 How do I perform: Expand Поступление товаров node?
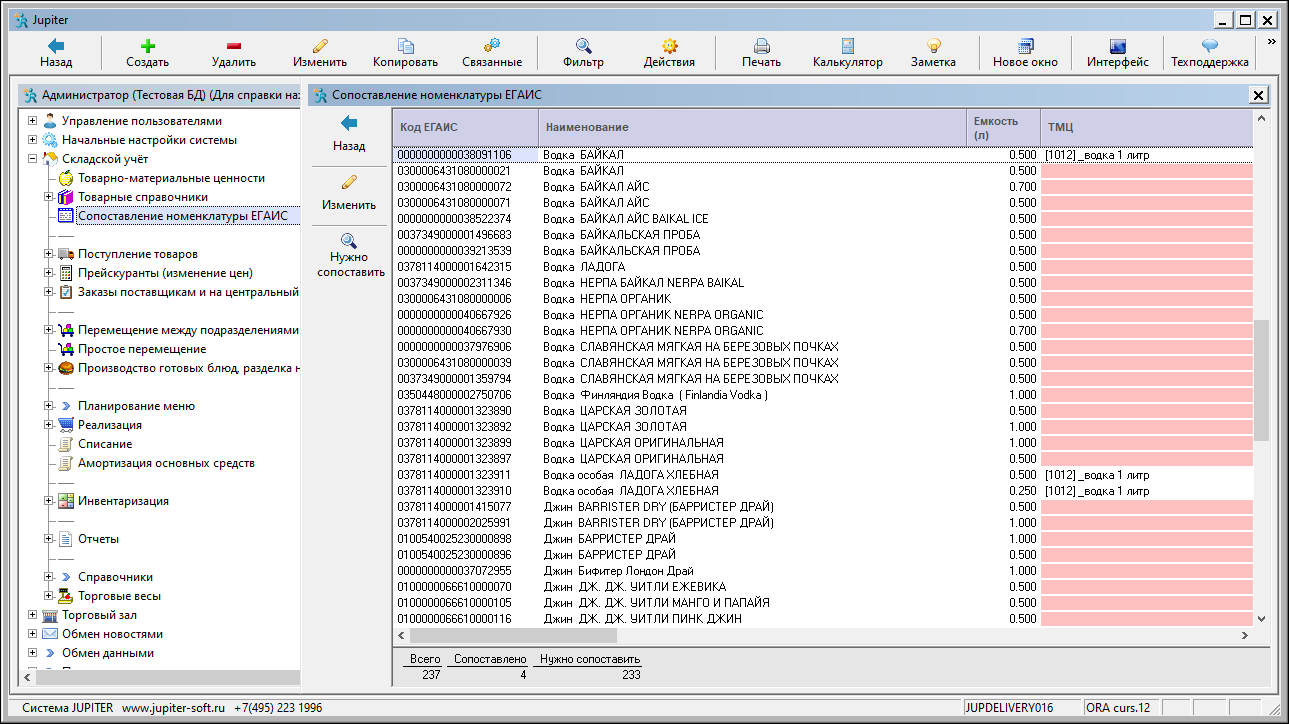[x=49, y=254]
